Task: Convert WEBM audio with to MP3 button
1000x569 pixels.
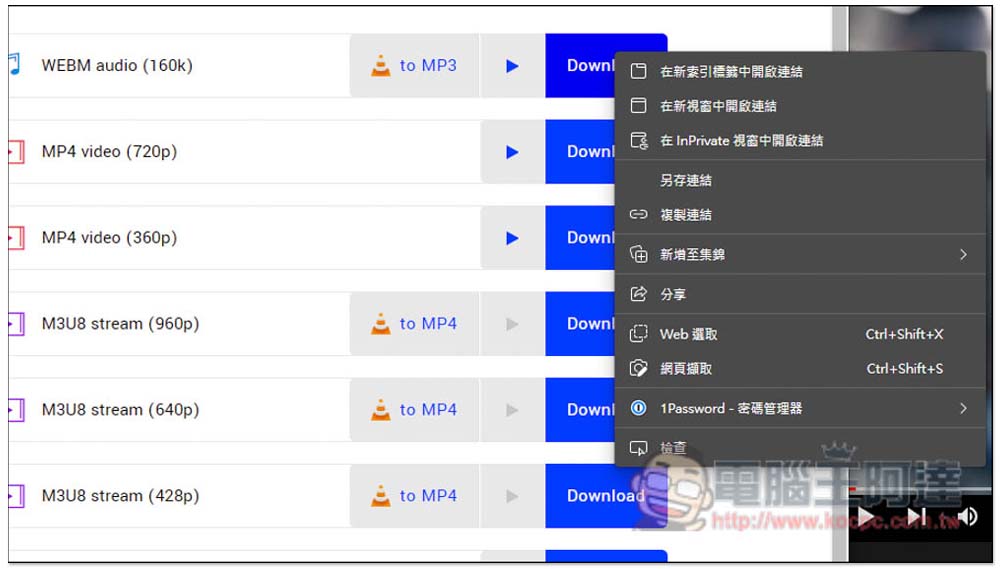Action: [x=415, y=66]
